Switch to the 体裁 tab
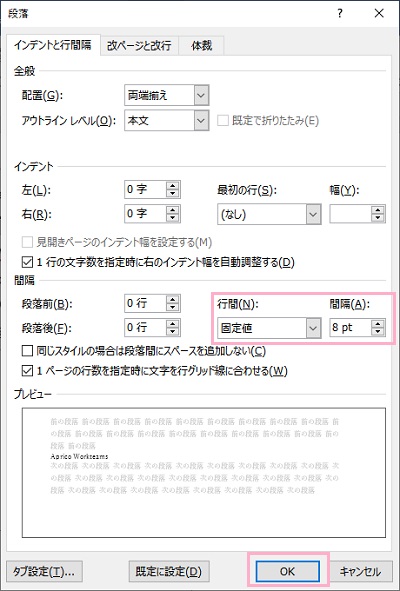This screenshot has width=400, height=591. [x=201, y=46]
